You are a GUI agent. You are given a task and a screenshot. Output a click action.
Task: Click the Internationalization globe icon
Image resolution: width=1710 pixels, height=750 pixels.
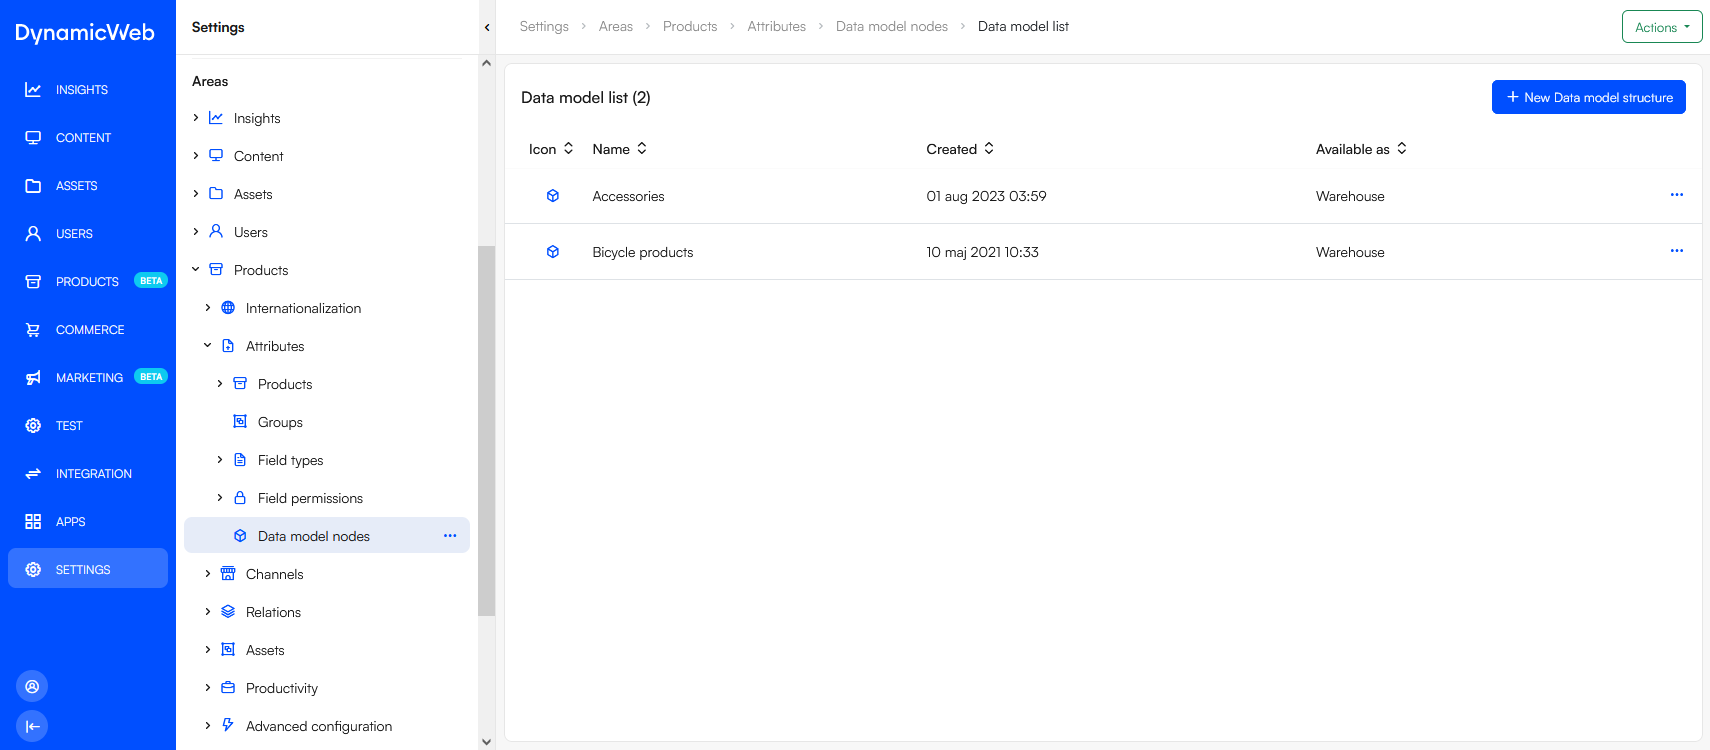(x=228, y=308)
